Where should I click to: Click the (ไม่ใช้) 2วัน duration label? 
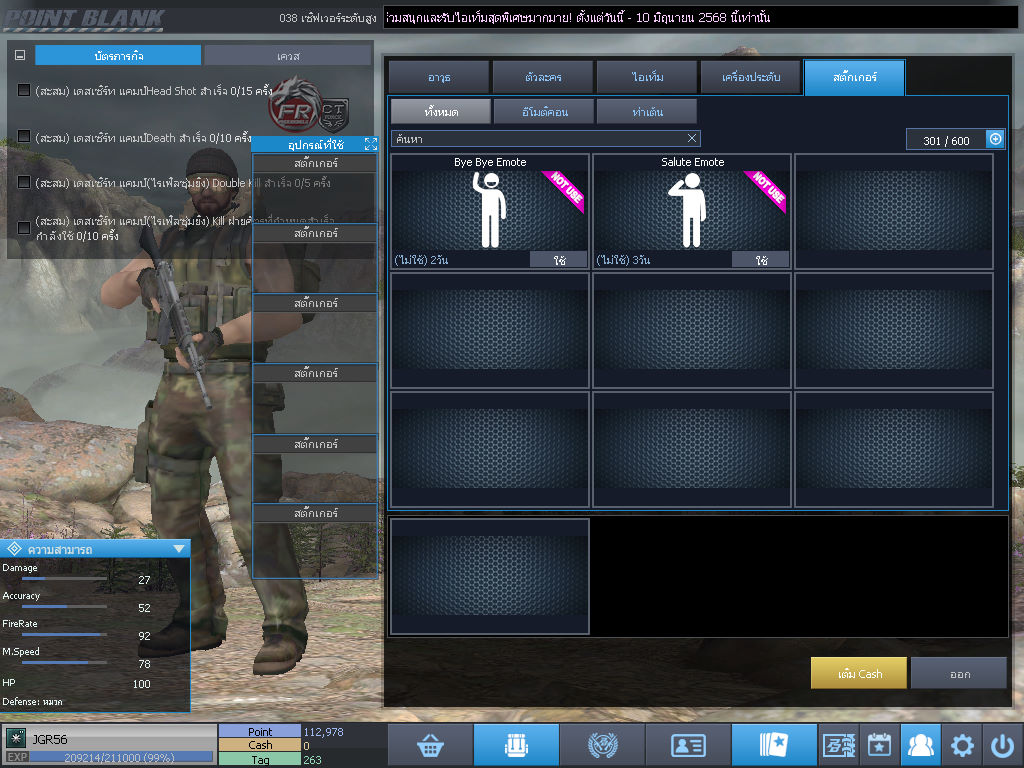tap(421, 260)
